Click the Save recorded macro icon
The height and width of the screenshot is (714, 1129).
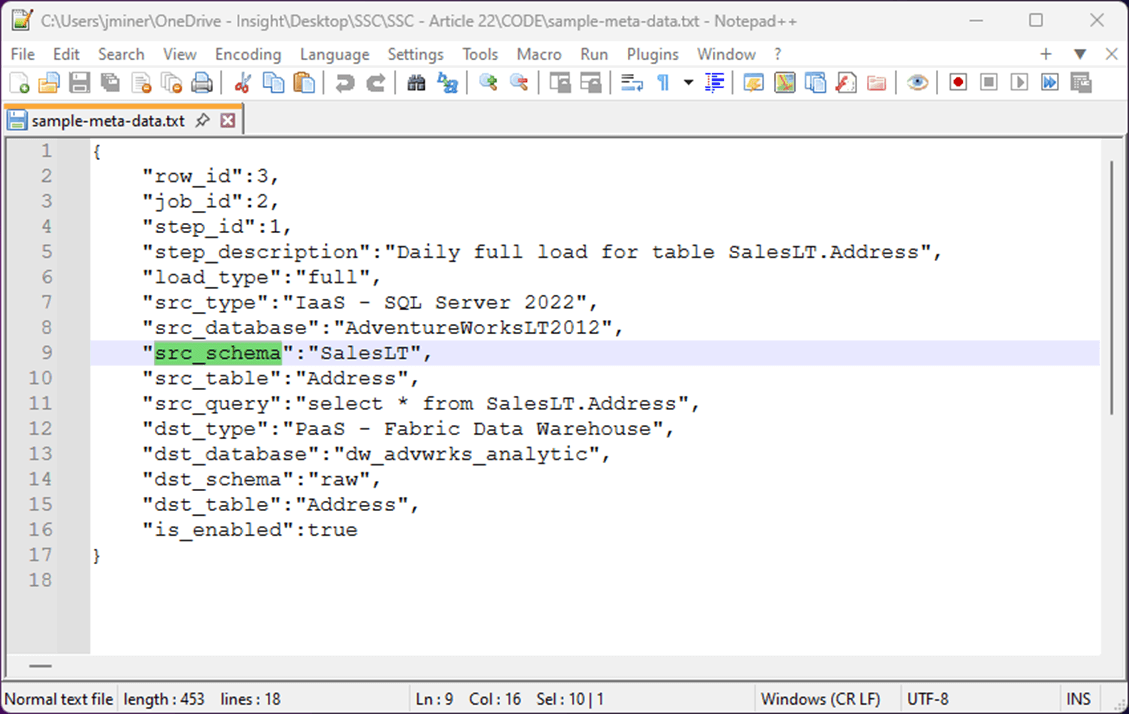[1081, 83]
